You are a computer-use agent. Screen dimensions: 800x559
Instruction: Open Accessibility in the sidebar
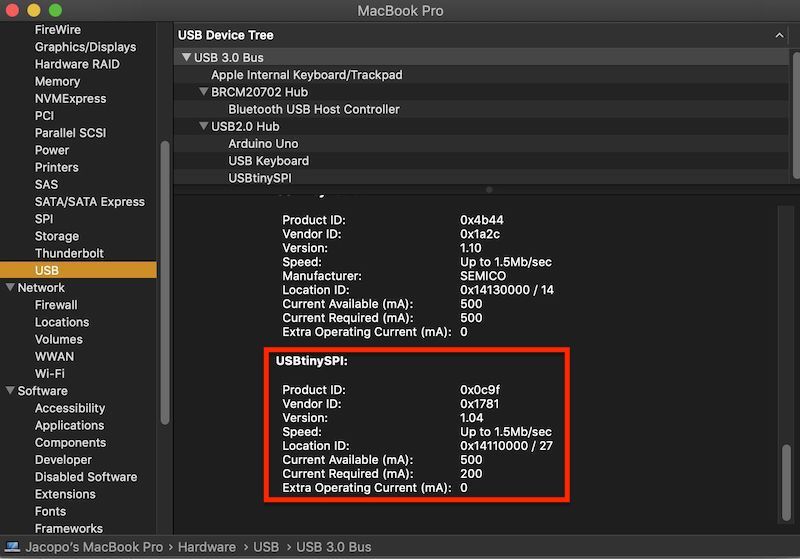pyautogui.click(x=70, y=408)
